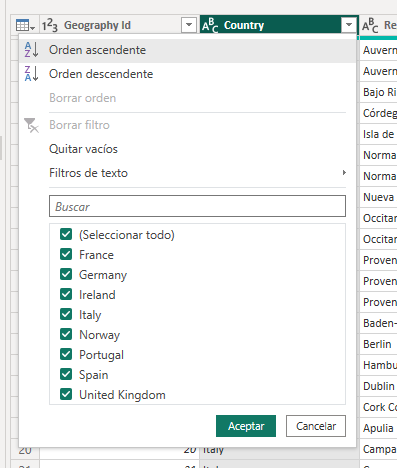397x468 pixels.
Task: Select Quitar vacíos
Action: click(x=187, y=149)
